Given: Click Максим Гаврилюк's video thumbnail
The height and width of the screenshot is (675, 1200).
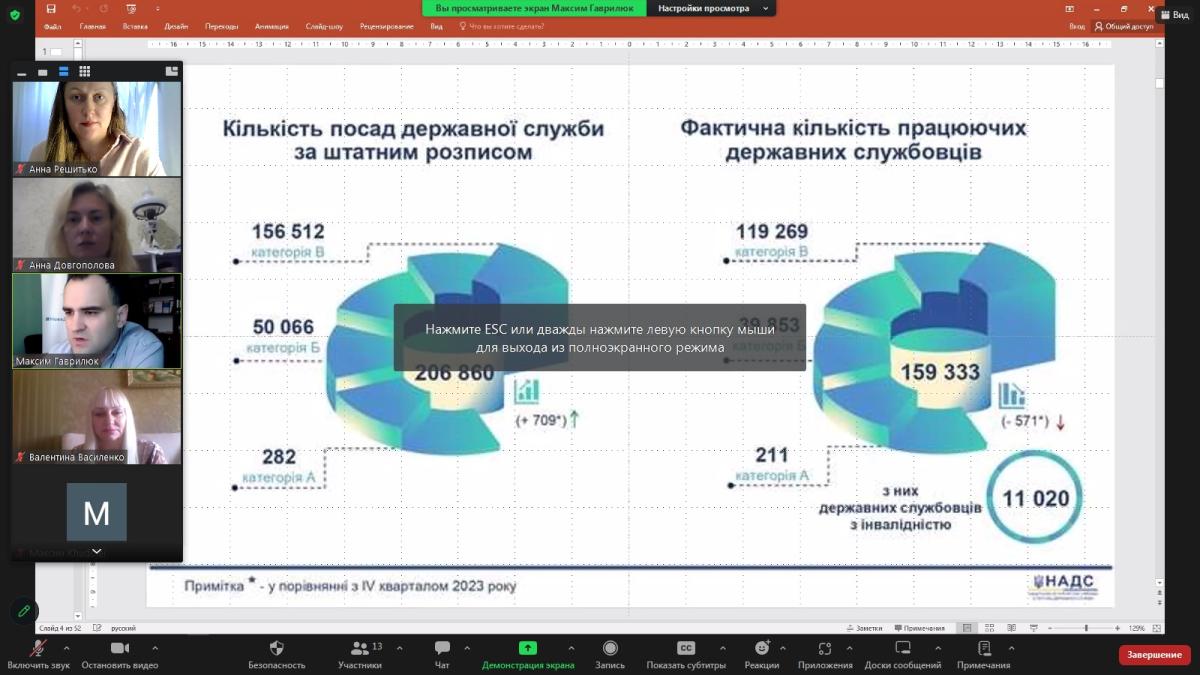Looking at the screenshot, I should point(97,321).
